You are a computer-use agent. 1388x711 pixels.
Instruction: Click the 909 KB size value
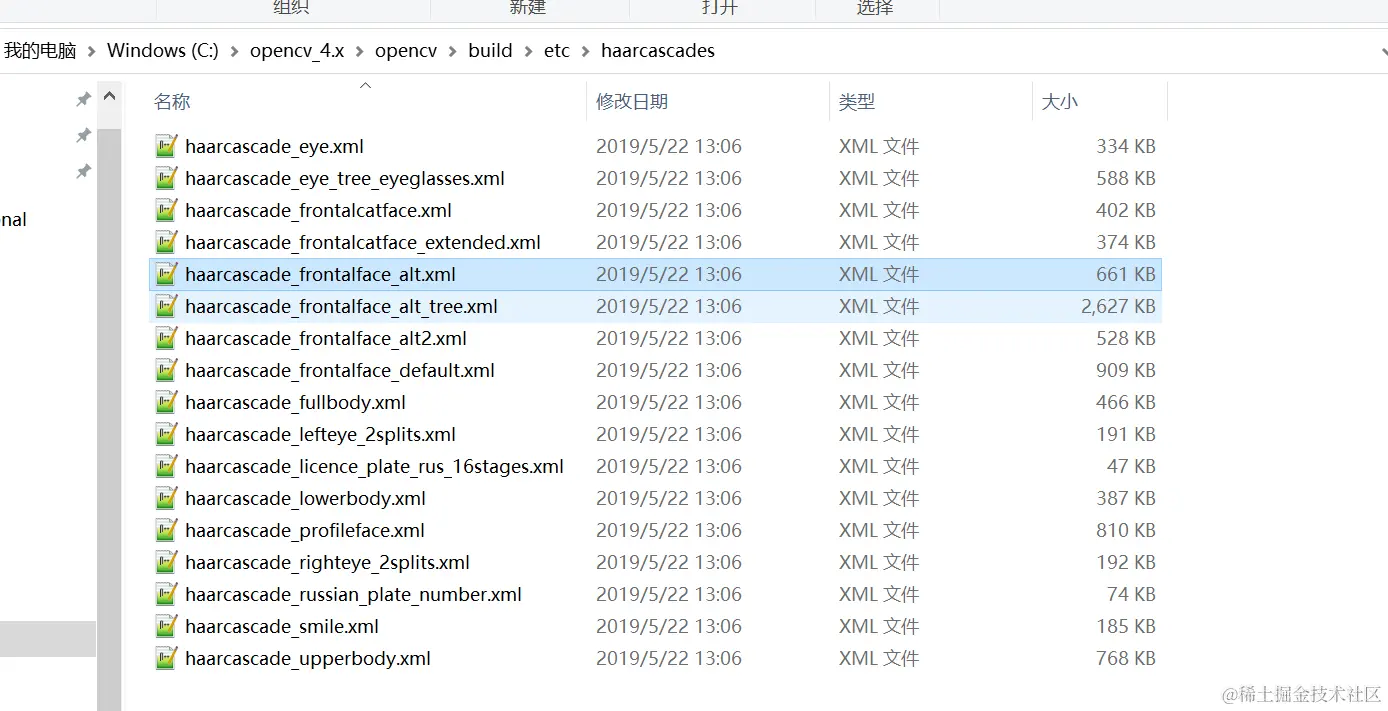pyautogui.click(x=1126, y=371)
